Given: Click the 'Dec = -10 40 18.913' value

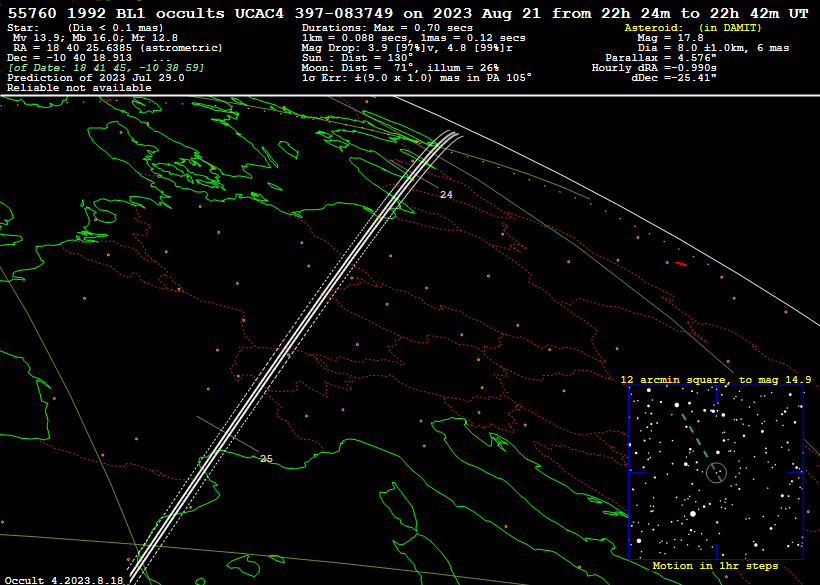Looking at the screenshot, I should click(70, 58).
